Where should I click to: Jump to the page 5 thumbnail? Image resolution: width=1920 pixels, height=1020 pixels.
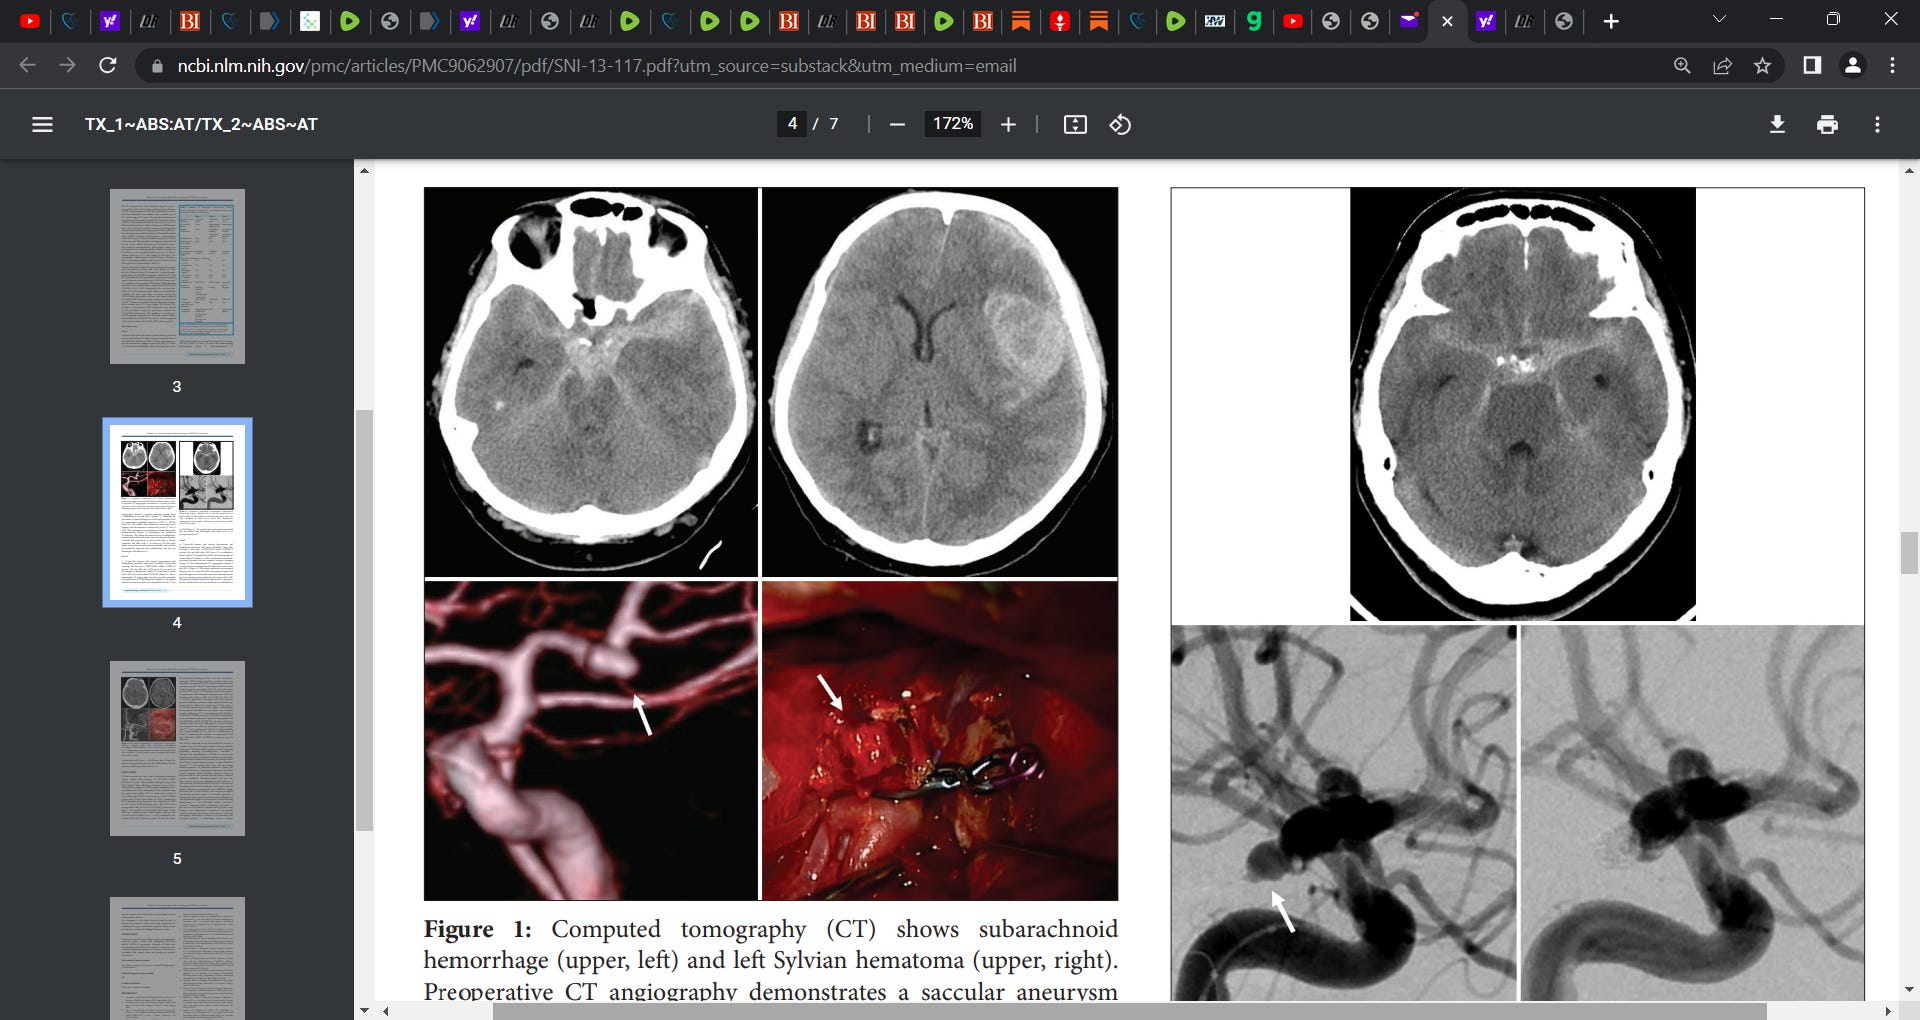click(x=177, y=748)
